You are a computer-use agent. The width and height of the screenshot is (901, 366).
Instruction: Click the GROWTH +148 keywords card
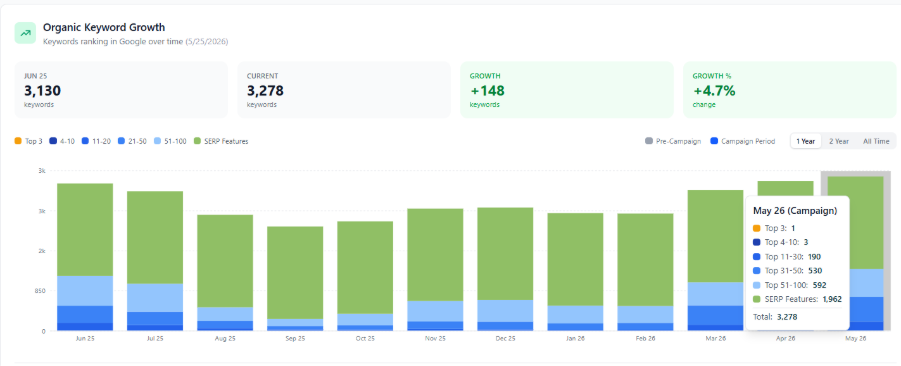567,90
